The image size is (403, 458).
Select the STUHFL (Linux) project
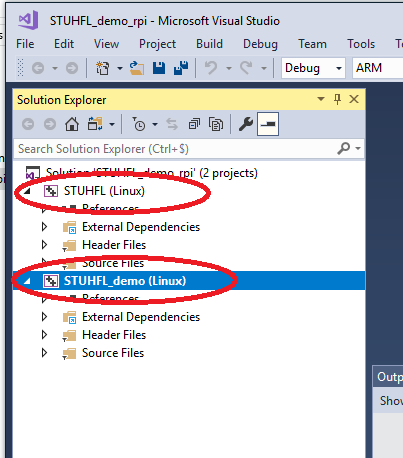tap(104, 191)
